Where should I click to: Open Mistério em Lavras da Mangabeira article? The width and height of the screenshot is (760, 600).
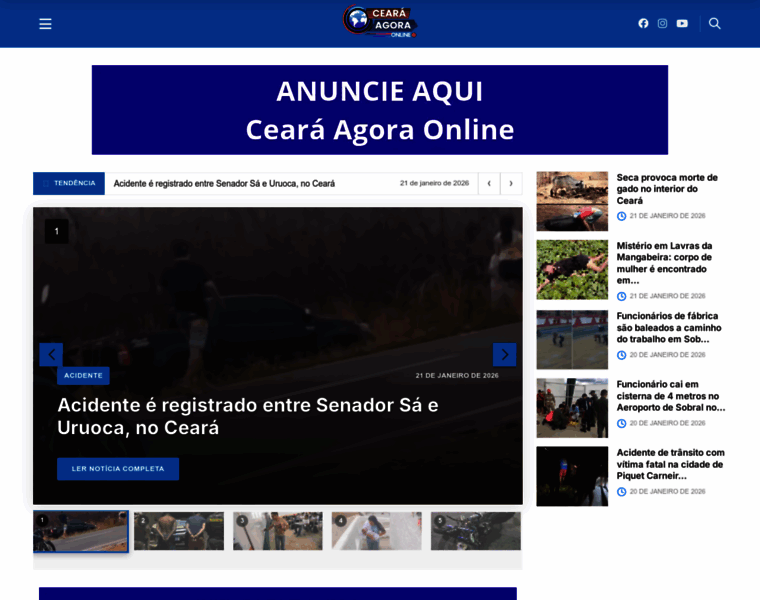(664, 262)
